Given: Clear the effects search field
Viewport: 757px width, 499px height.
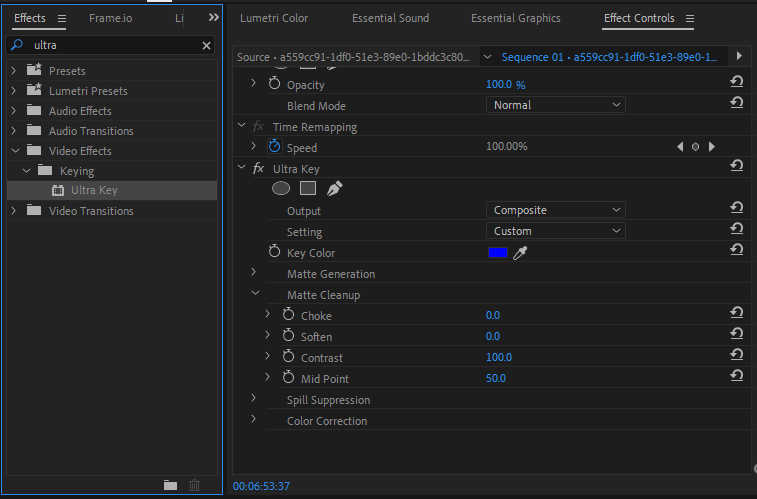Looking at the screenshot, I should pos(206,45).
